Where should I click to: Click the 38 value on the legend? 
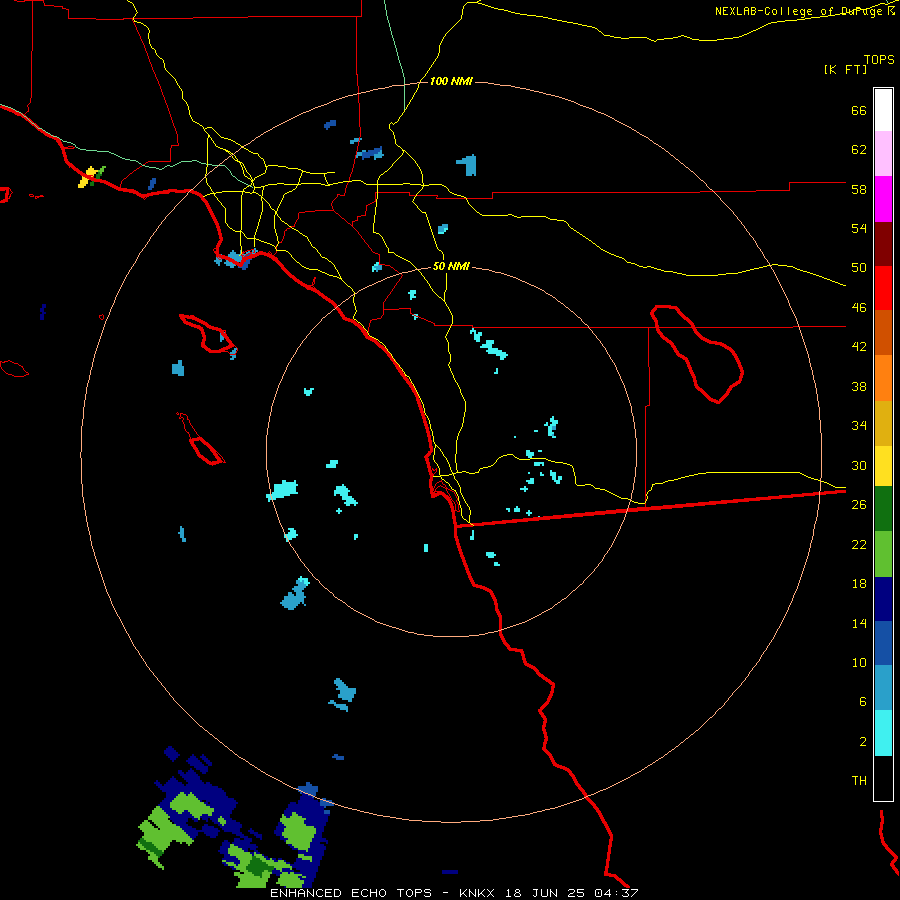pyautogui.click(x=859, y=386)
